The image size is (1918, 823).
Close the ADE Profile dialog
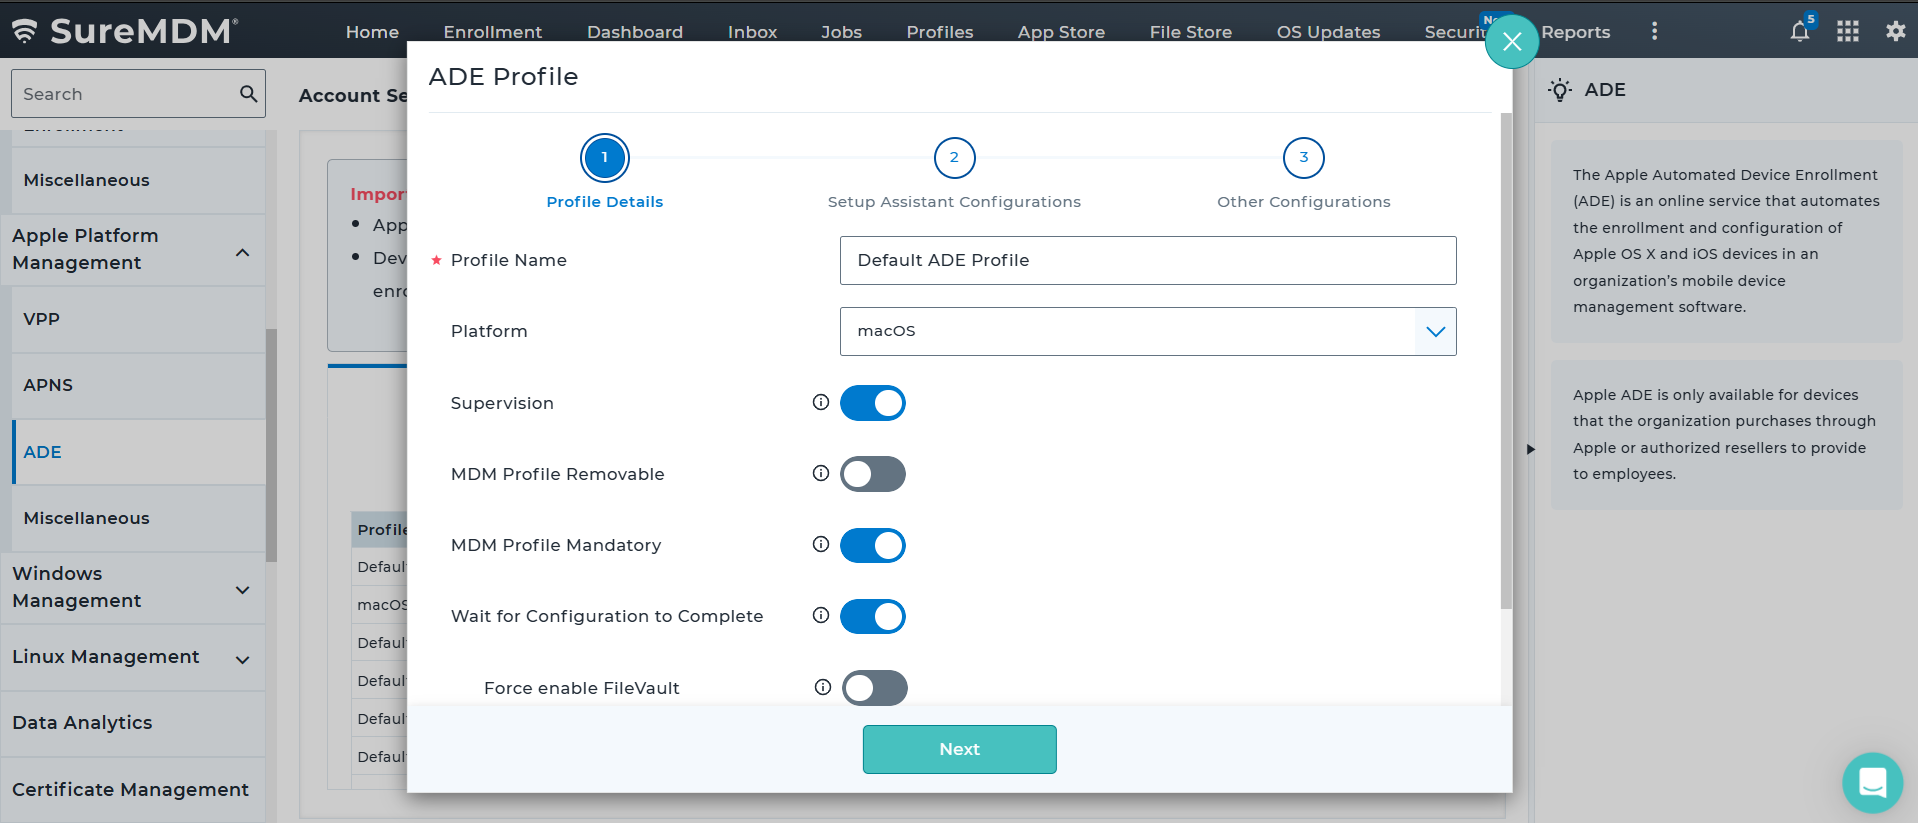click(x=1511, y=42)
